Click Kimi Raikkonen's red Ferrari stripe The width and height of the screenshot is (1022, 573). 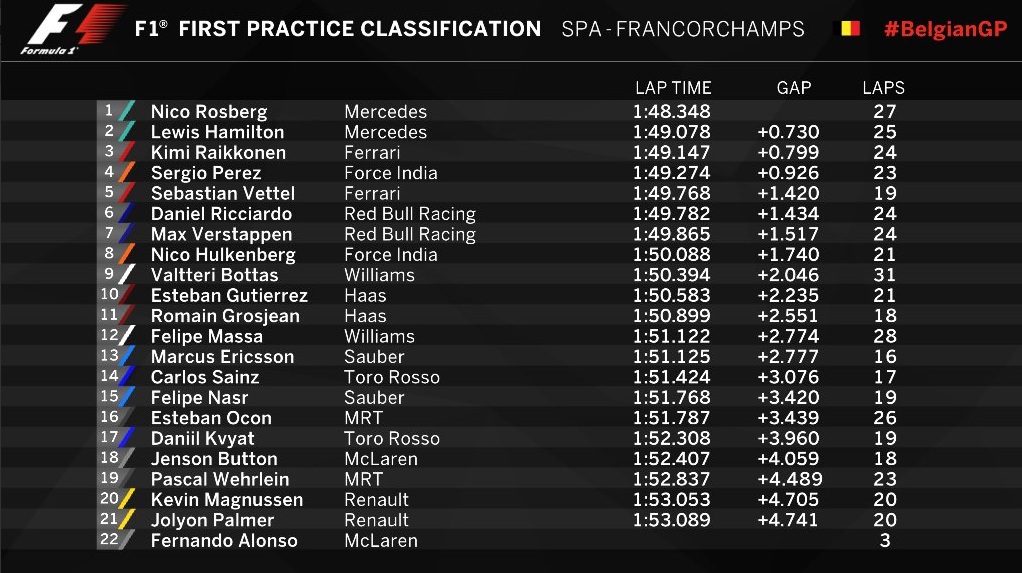(x=127, y=152)
